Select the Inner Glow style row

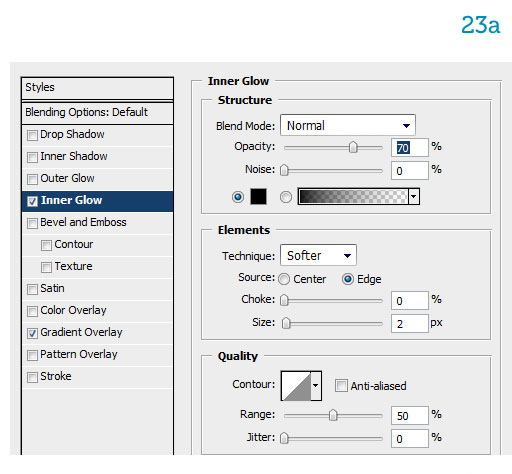[97, 201]
